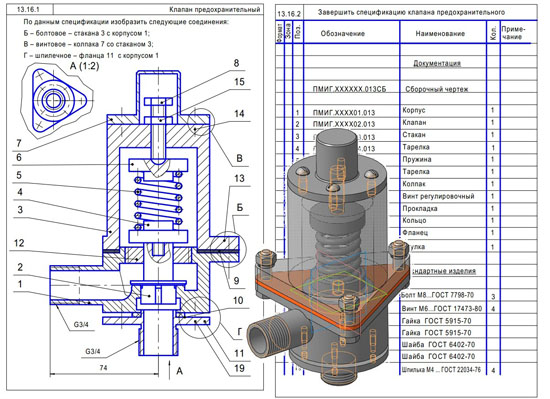The height and width of the screenshot is (399, 550).
Task: Click the Наименование column header
Action: 440,34
